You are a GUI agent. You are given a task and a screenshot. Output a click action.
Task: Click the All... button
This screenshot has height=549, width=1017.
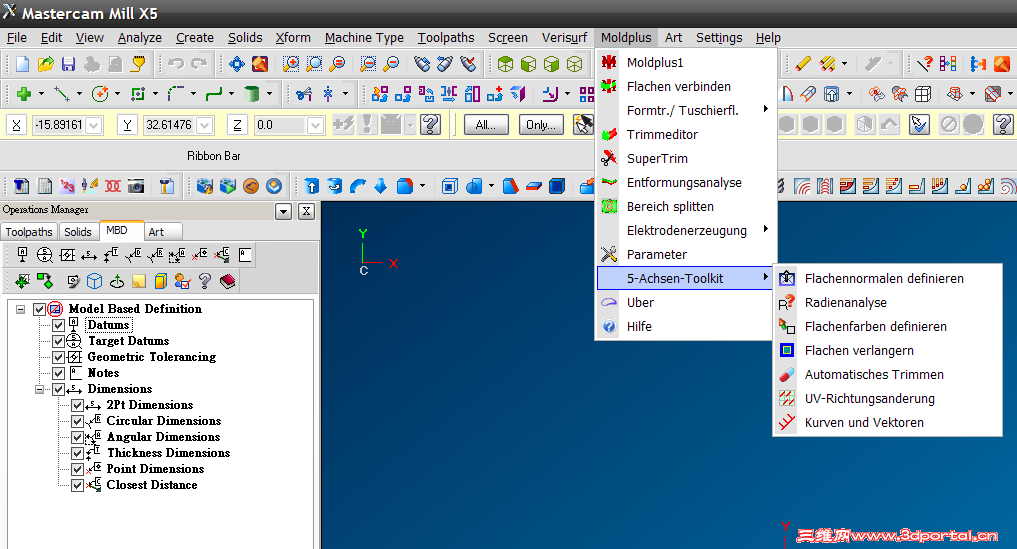pyautogui.click(x=486, y=125)
